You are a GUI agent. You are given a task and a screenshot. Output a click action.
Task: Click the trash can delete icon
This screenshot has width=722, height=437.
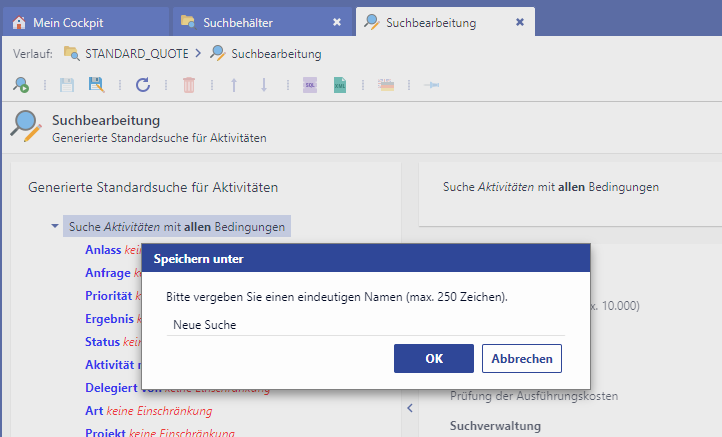click(189, 85)
